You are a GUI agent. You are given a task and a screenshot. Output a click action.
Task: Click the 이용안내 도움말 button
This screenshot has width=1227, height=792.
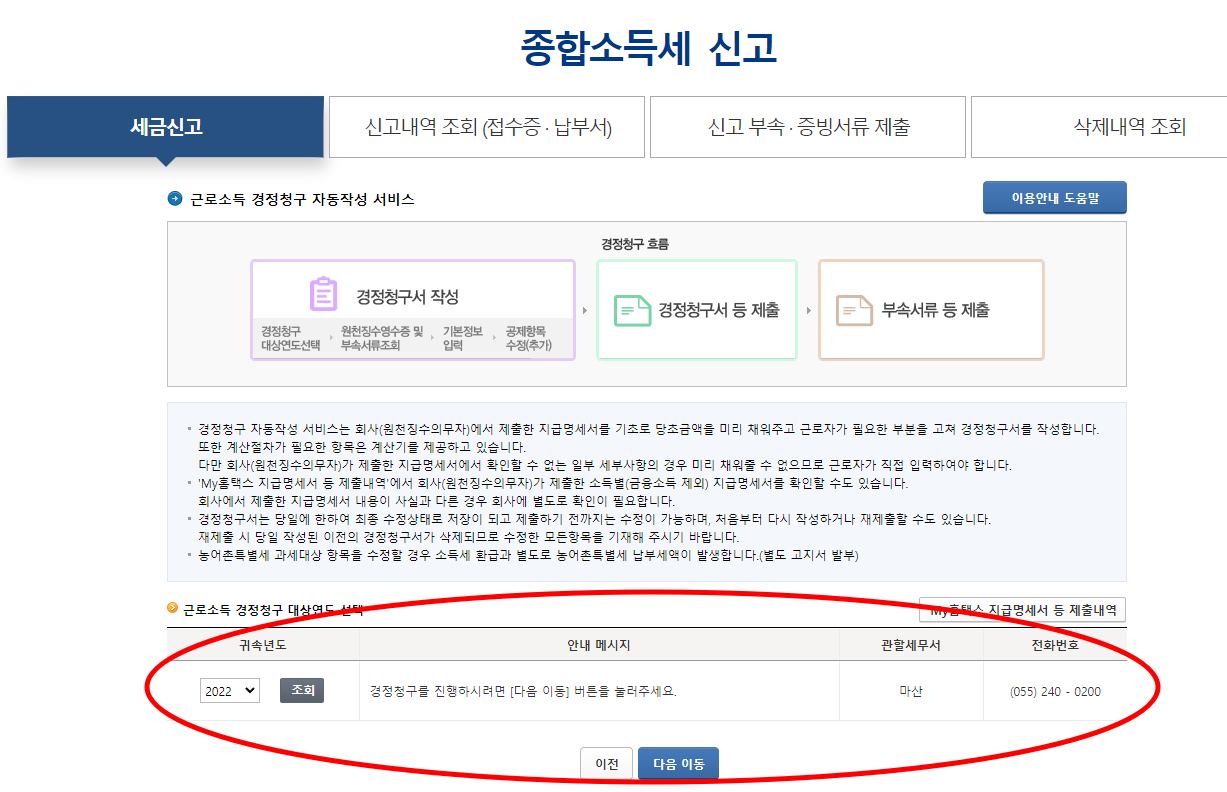pos(1054,198)
